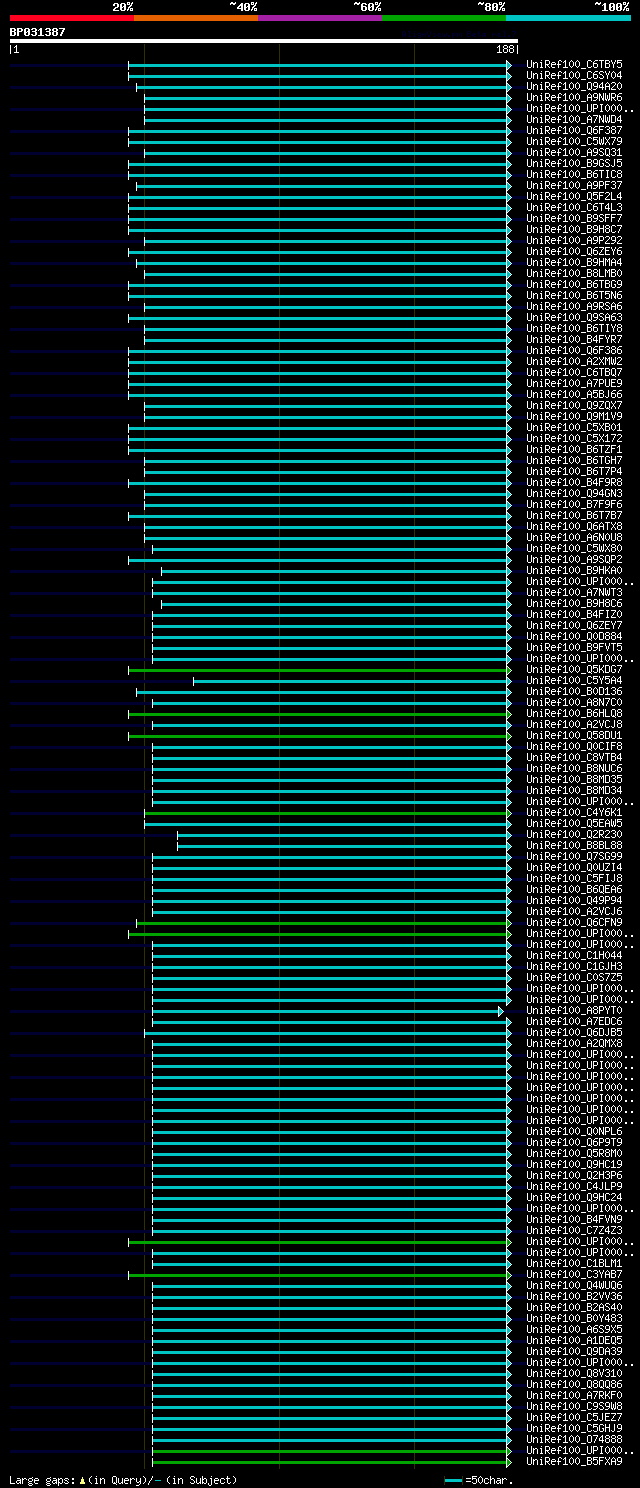
Task: Click the UniRef100_Q9M1V9 entry
Action: tap(574, 417)
